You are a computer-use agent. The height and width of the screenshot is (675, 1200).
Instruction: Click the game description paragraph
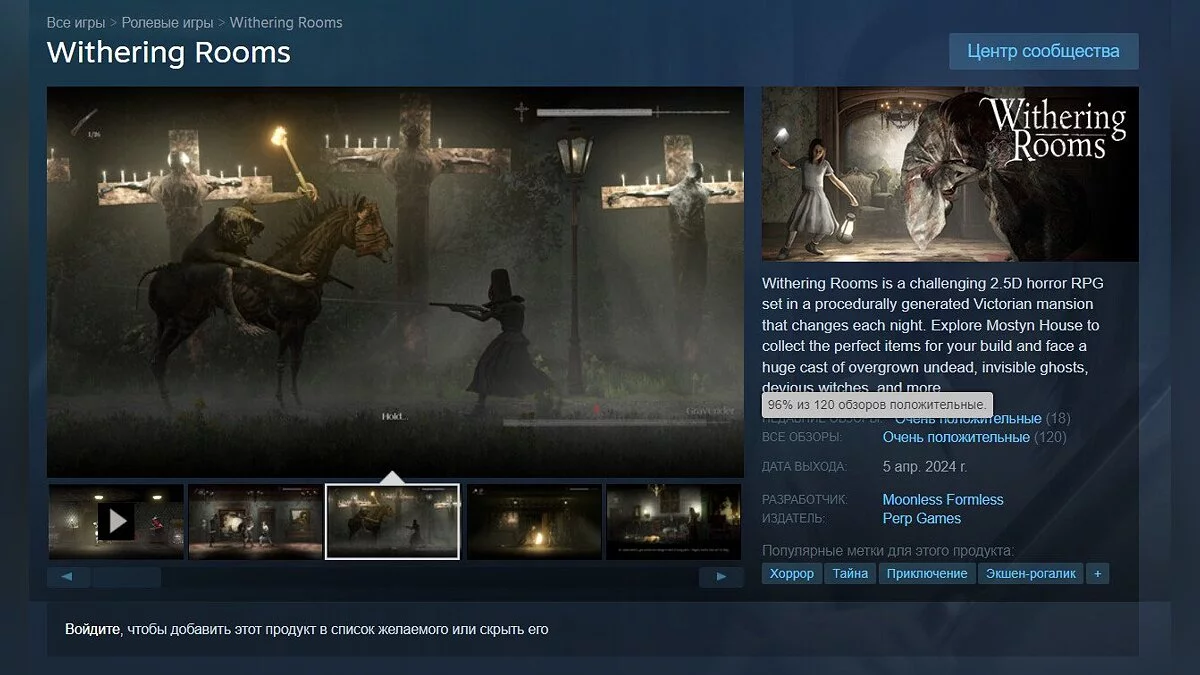[933, 336]
